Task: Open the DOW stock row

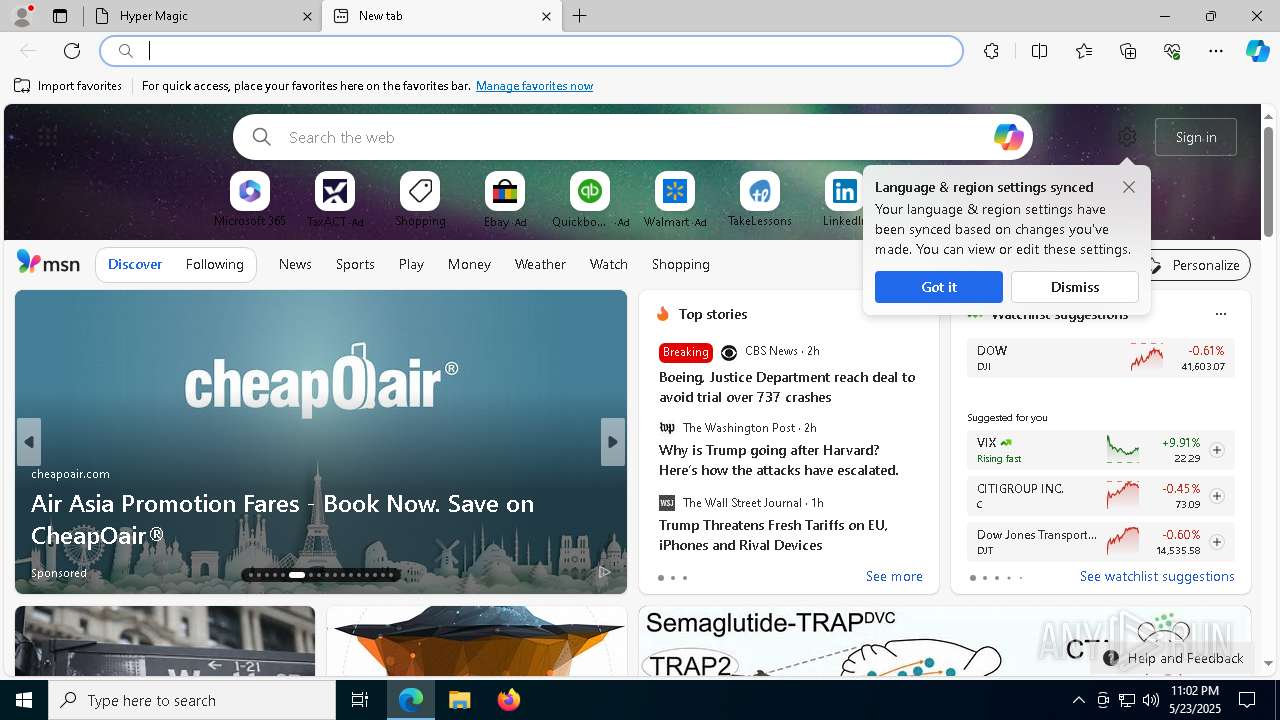Action: click(x=1100, y=358)
